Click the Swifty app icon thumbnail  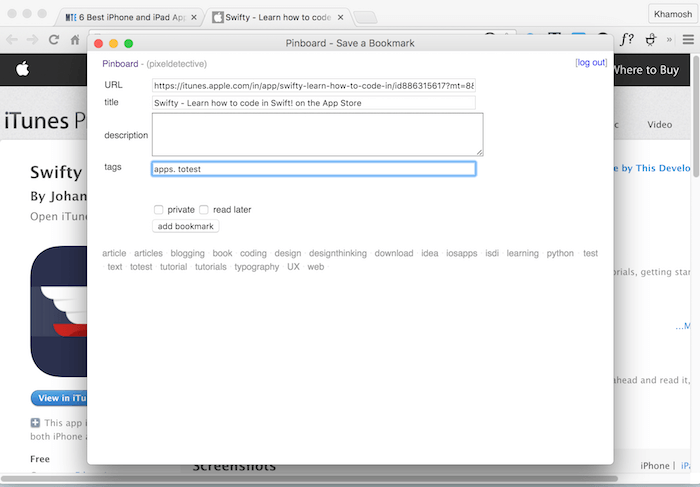(x=59, y=311)
